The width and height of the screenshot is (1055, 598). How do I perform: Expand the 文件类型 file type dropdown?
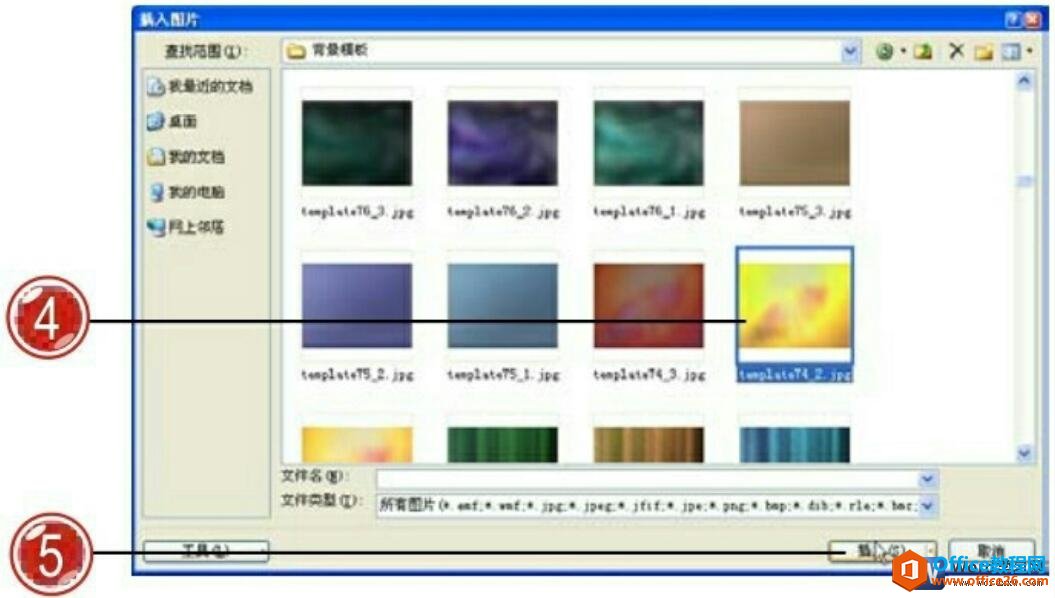coord(928,507)
